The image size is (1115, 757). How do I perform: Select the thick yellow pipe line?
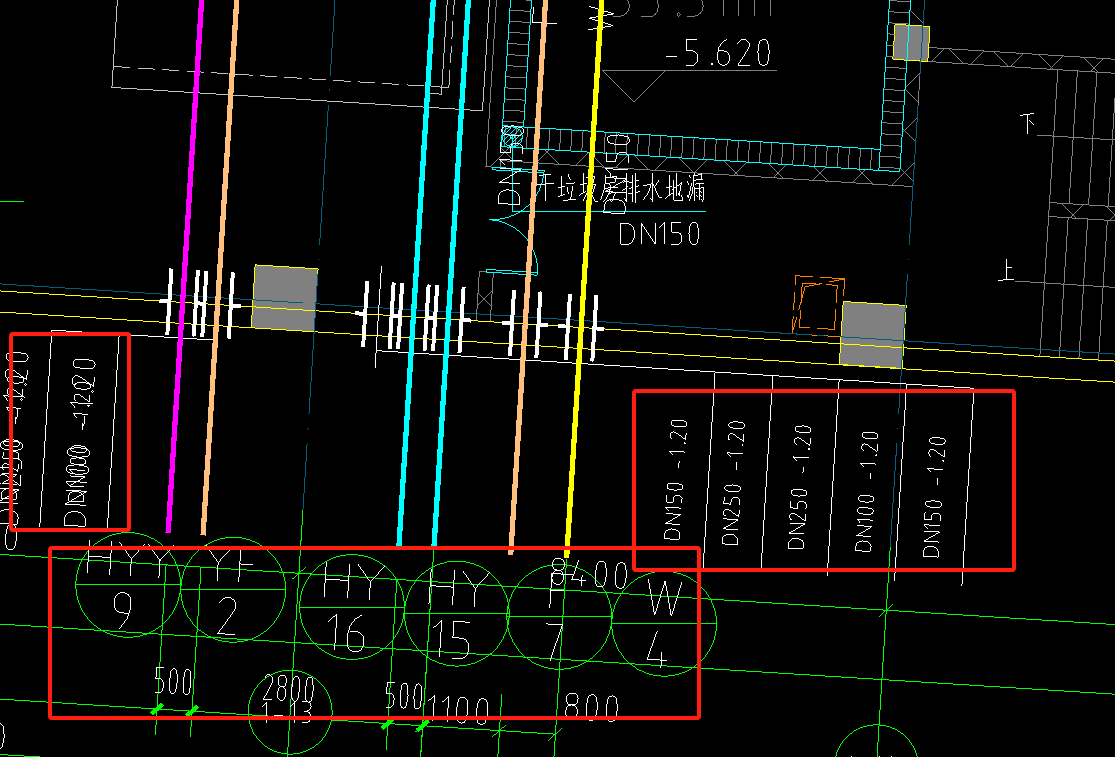[585, 279]
